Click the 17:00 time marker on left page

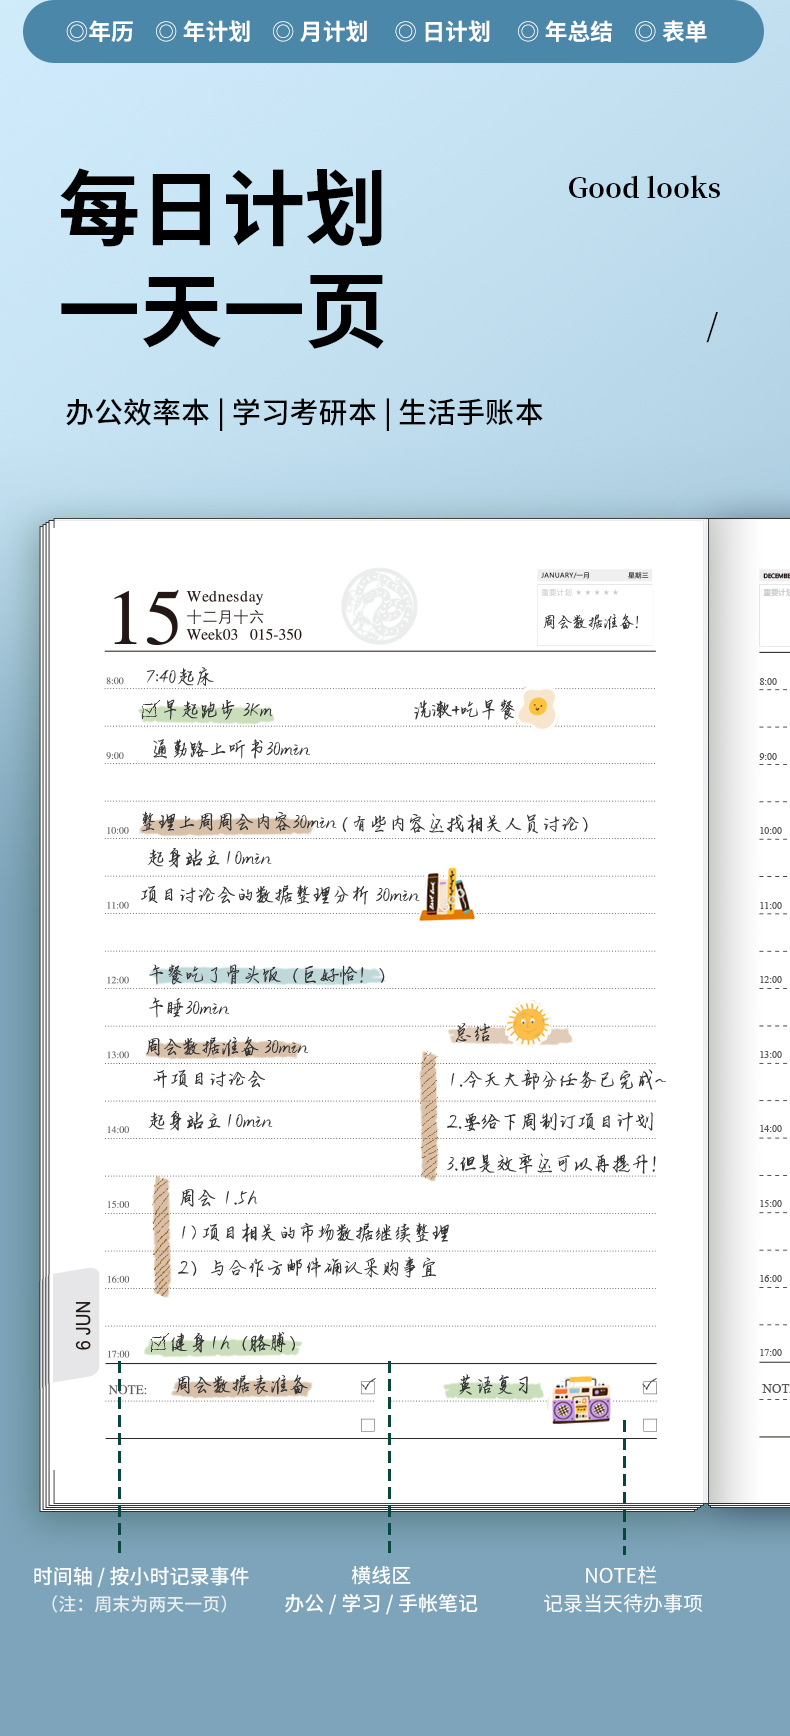(118, 1354)
